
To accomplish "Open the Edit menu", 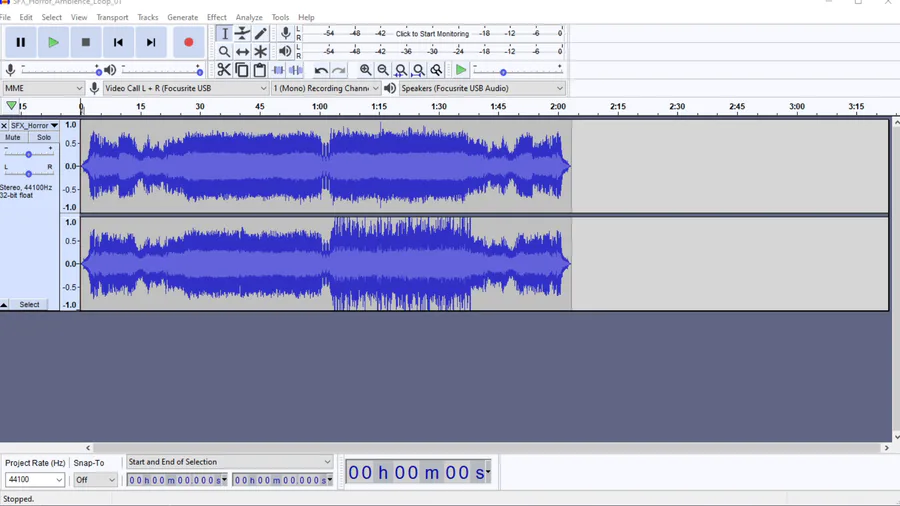I will coord(26,17).
